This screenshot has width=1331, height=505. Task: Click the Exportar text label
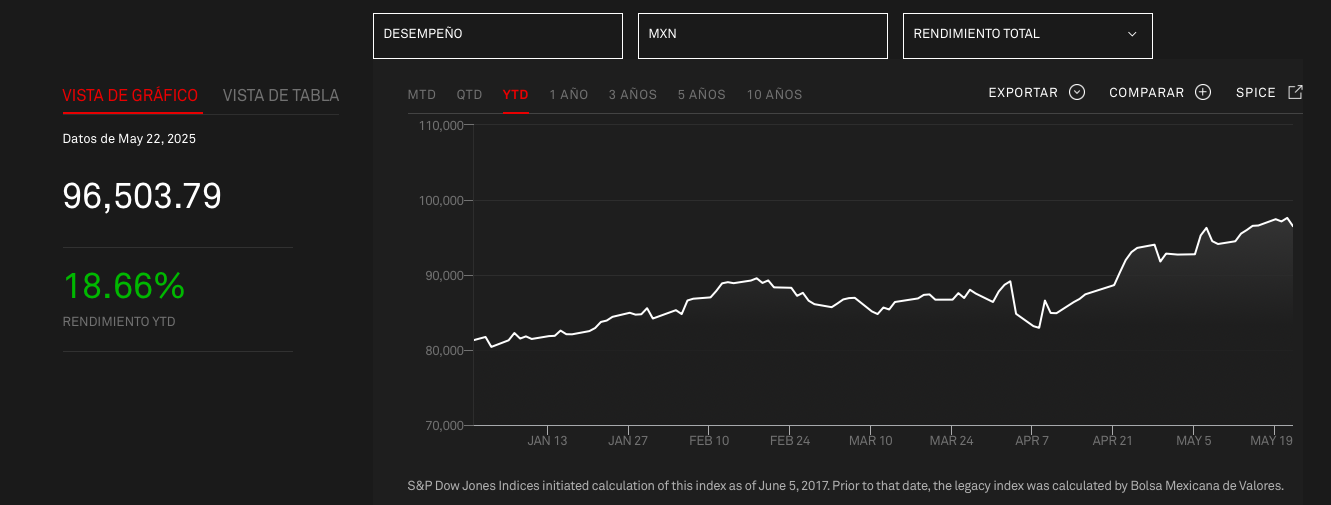(1023, 93)
